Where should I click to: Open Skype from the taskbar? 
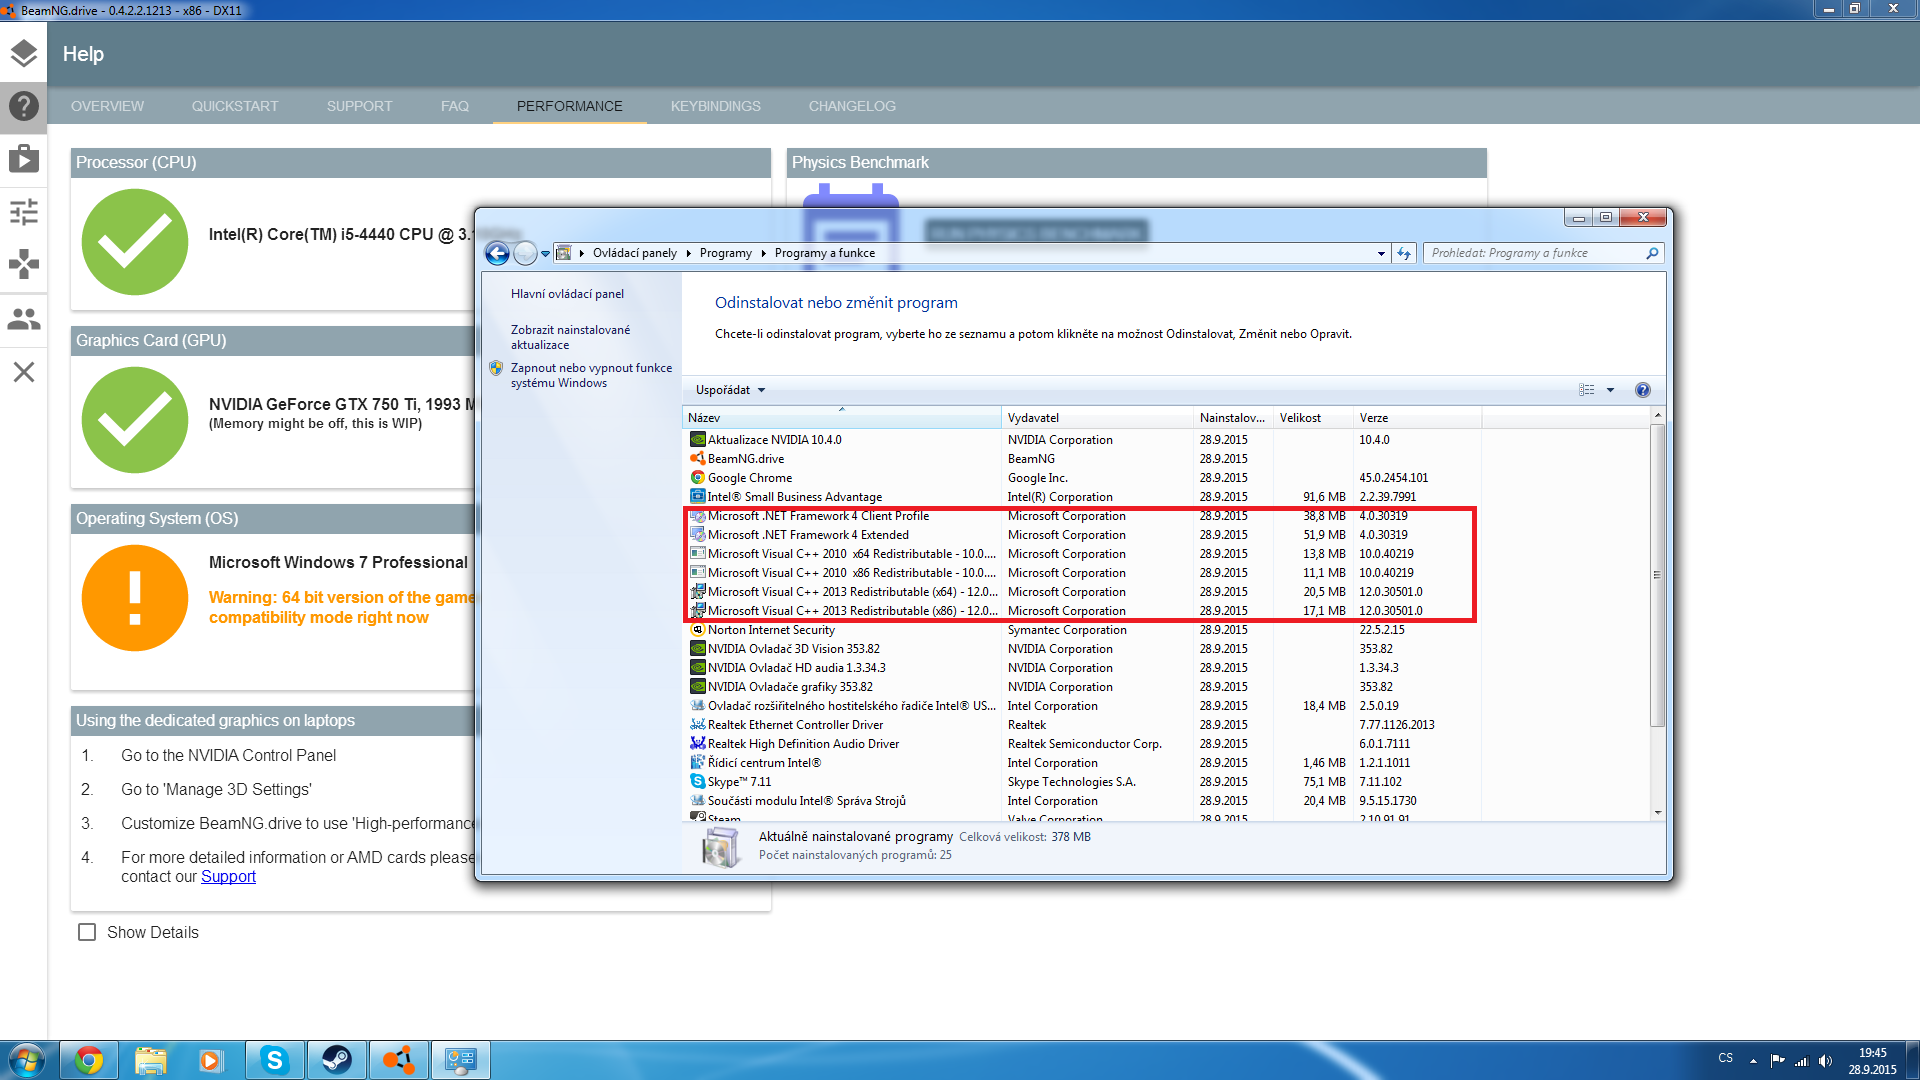[274, 1060]
